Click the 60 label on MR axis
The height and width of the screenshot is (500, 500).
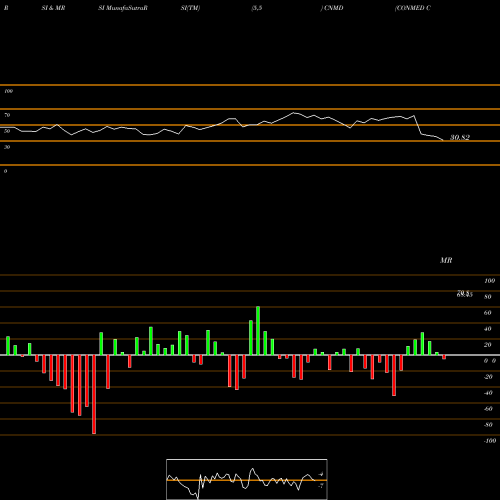[488, 313]
